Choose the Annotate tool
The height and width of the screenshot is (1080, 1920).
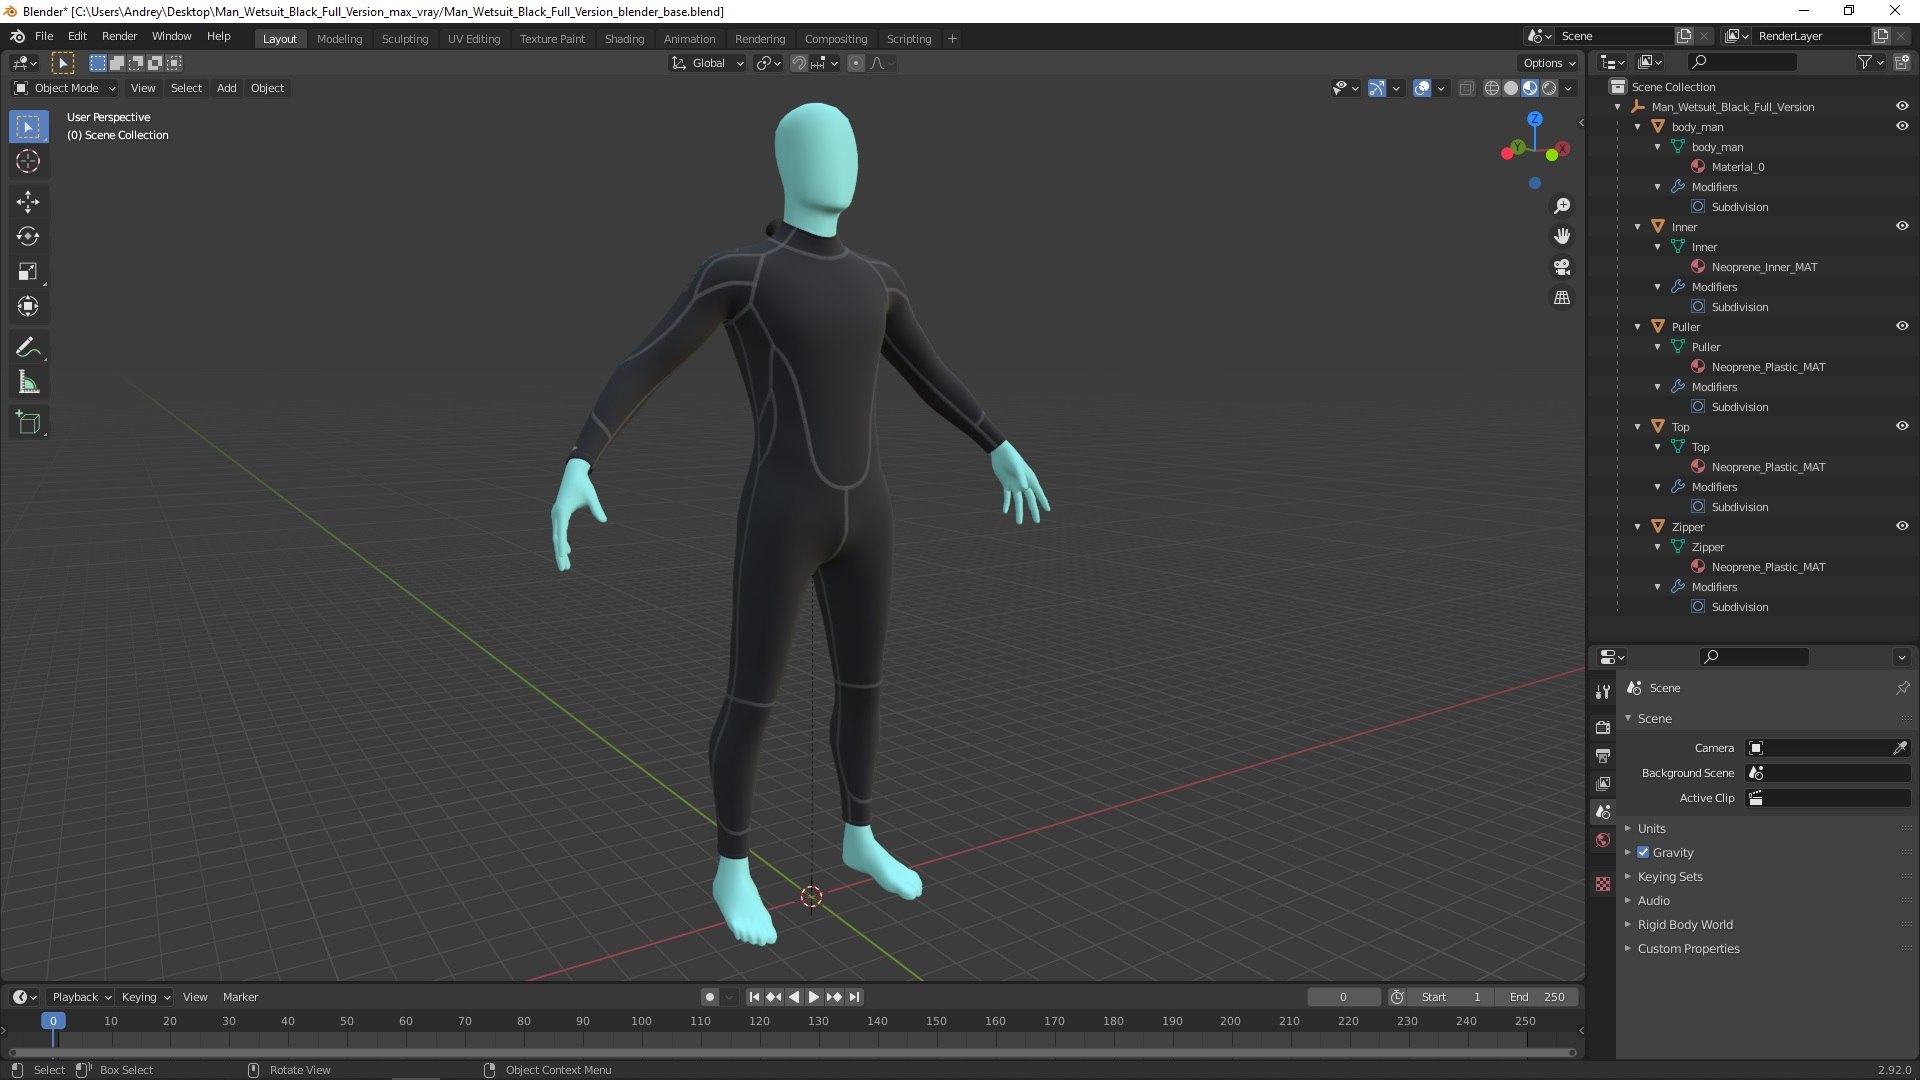(28, 348)
